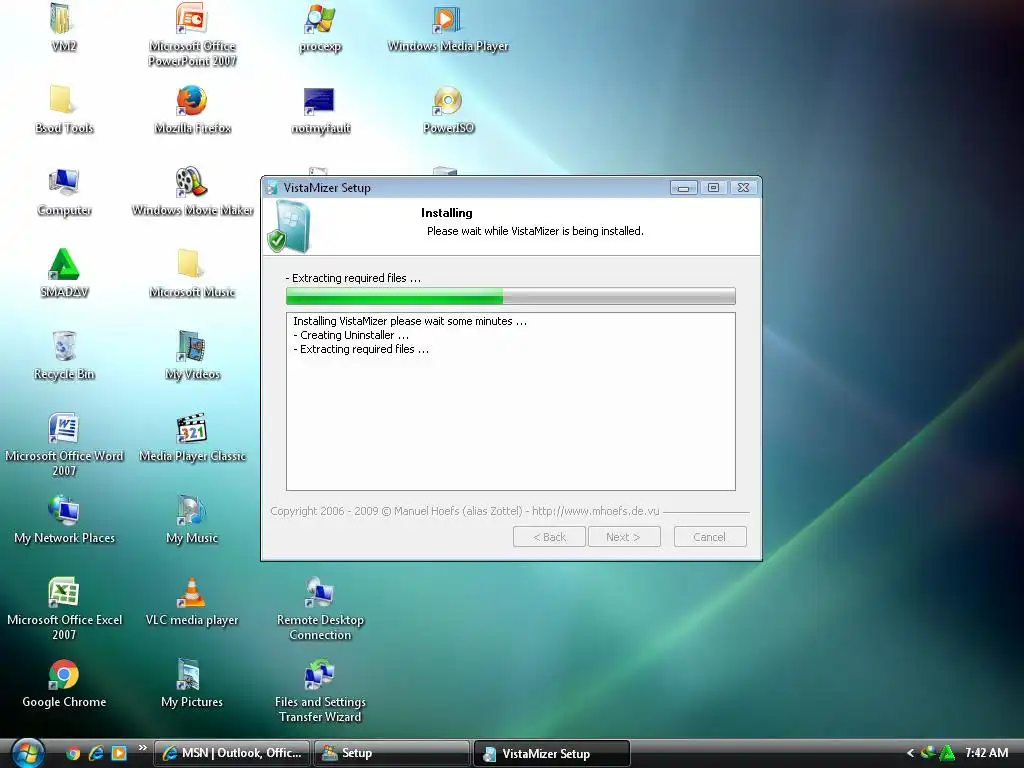Click the 'Creating Uninstaller …' log line
The height and width of the screenshot is (768, 1024).
[351, 335]
